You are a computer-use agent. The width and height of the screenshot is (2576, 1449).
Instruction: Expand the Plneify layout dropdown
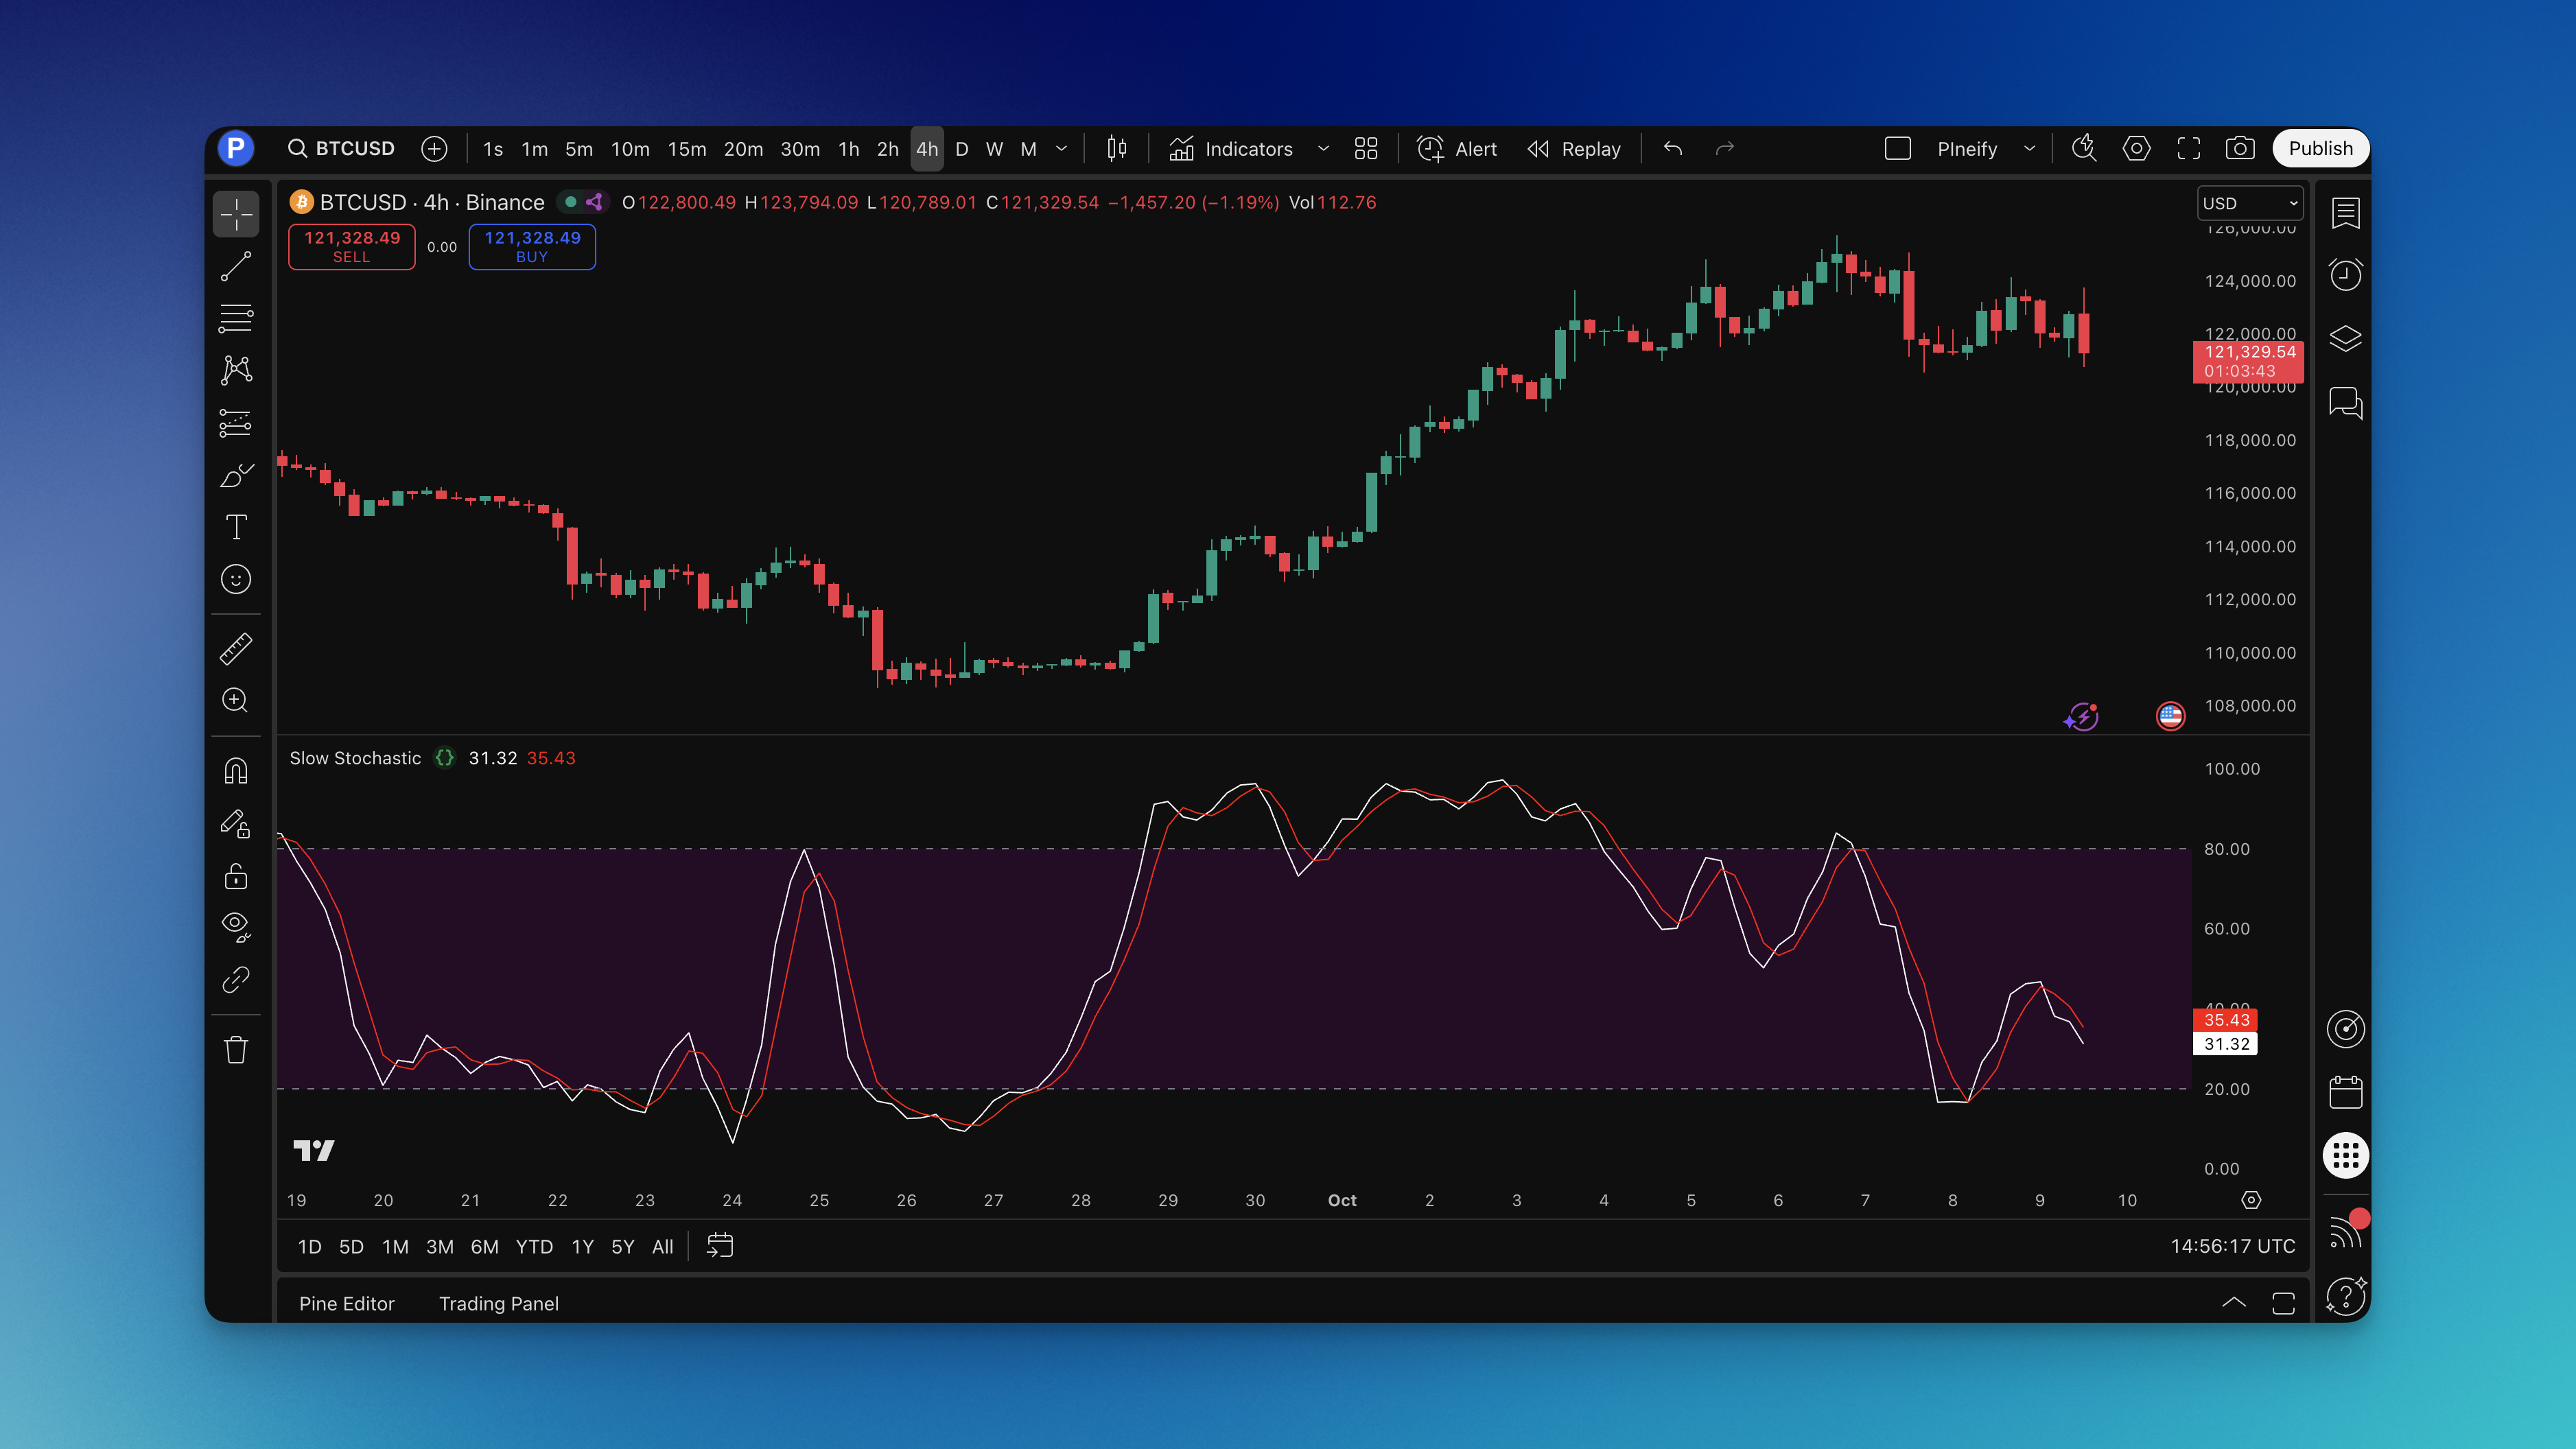[2029, 149]
